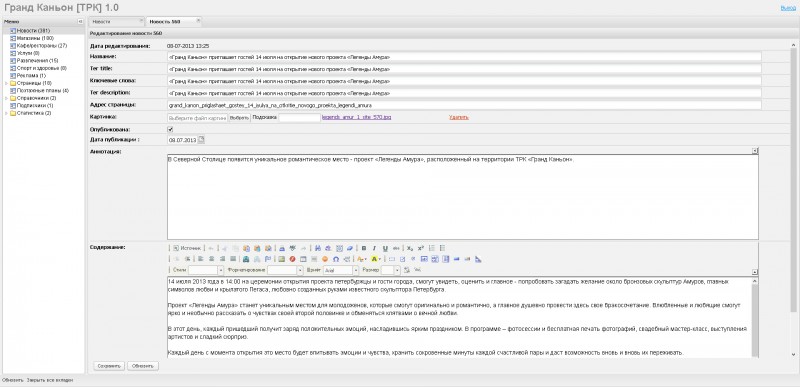Expand the Страницы folder node

tap(6, 83)
